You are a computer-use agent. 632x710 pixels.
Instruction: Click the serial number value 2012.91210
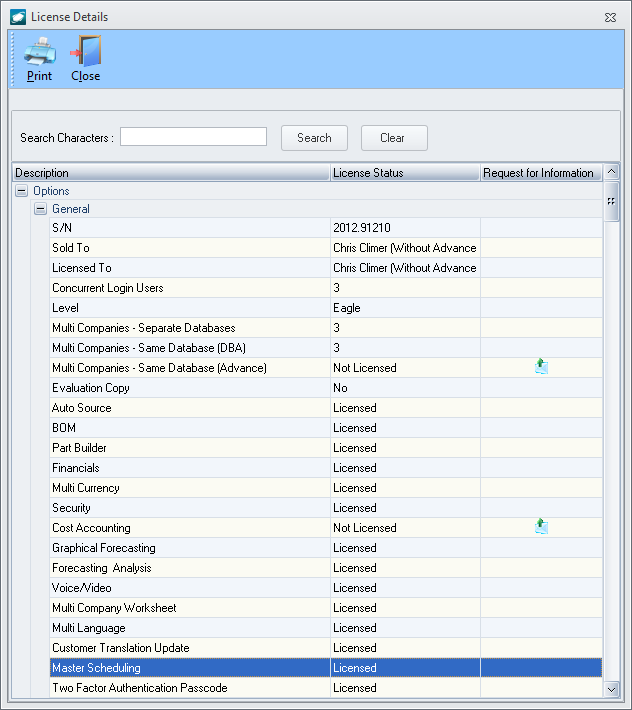362,228
